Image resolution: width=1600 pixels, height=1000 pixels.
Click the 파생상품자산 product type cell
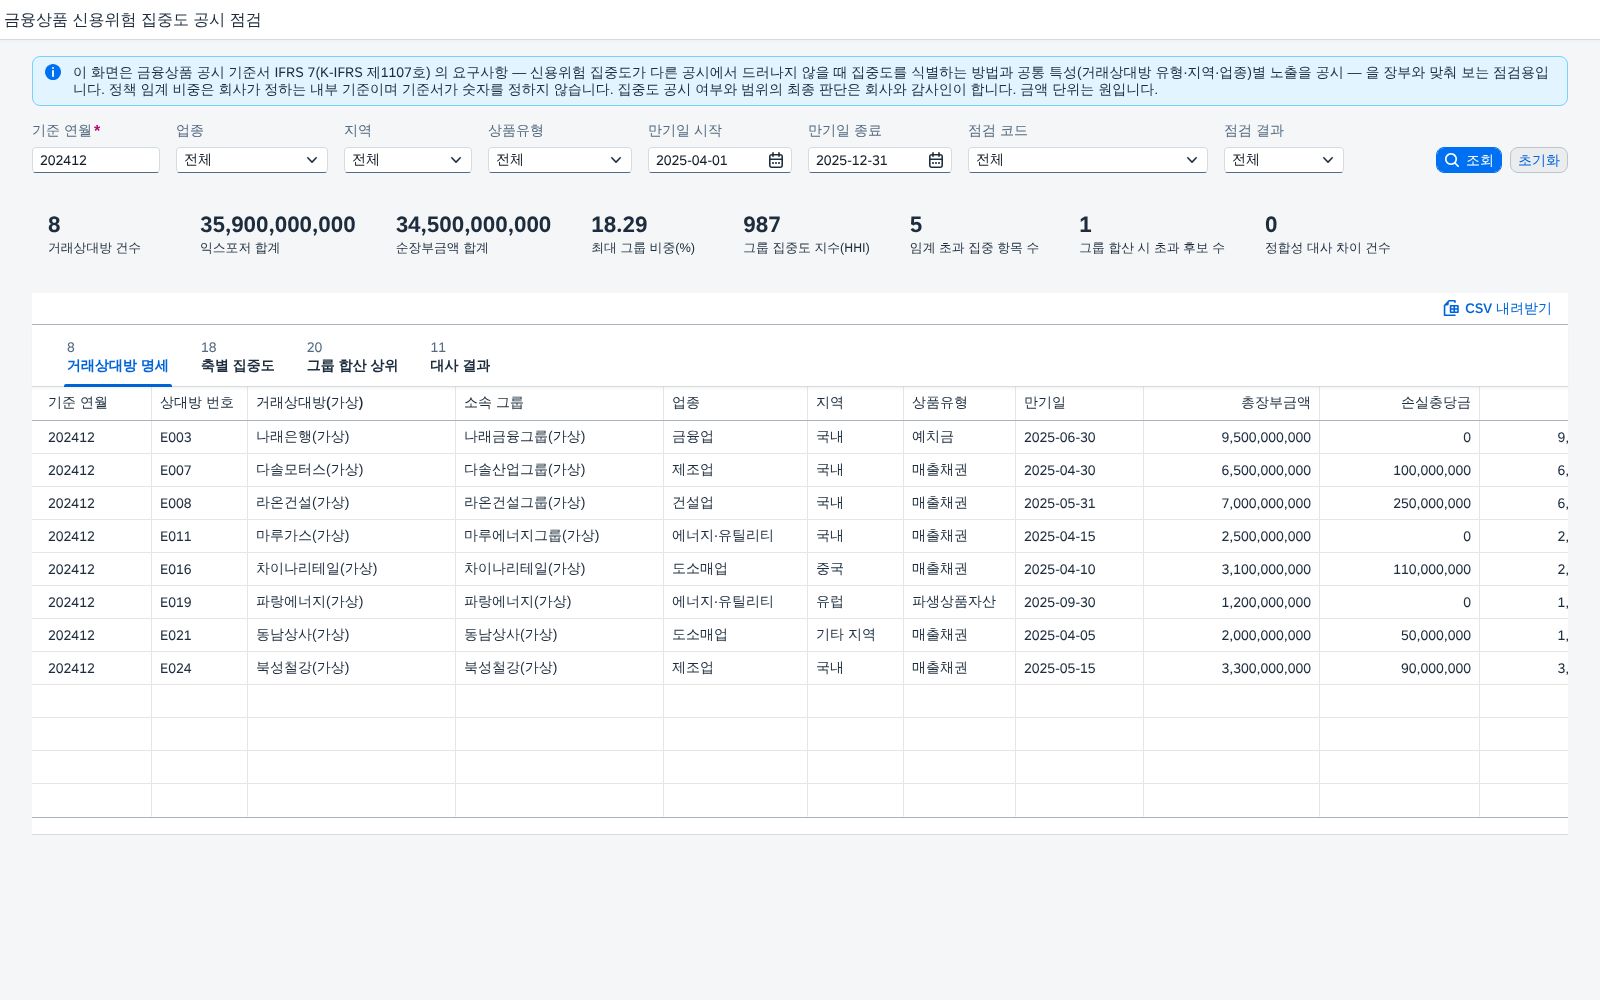(960, 602)
